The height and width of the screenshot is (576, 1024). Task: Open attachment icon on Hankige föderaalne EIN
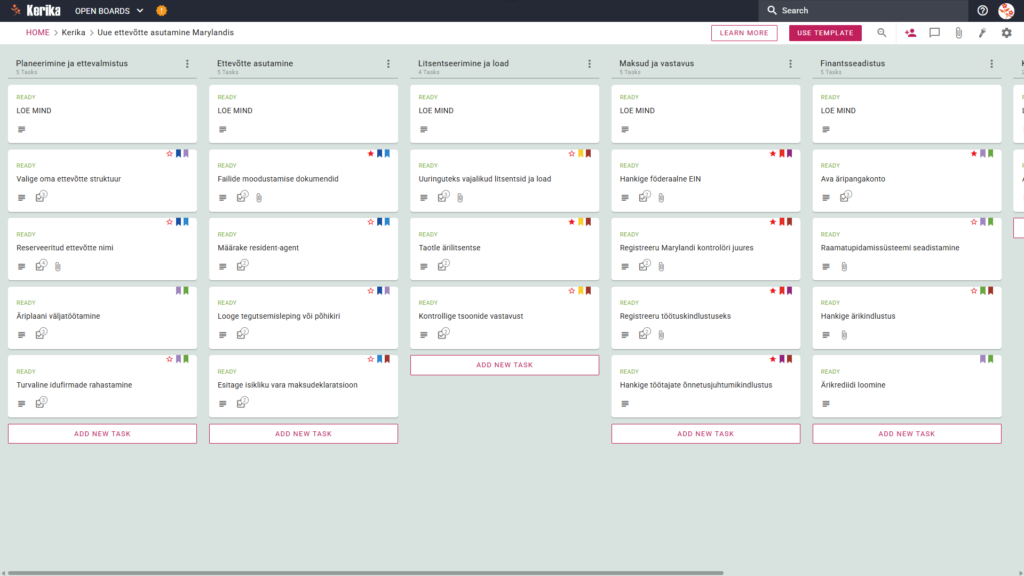(662, 198)
